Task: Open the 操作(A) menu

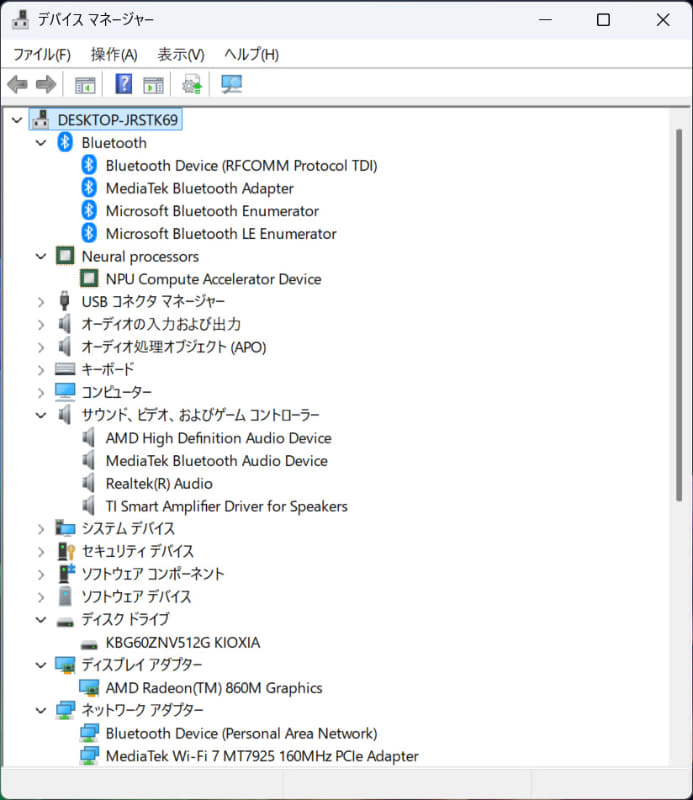Action: click(x=114, y=54)
